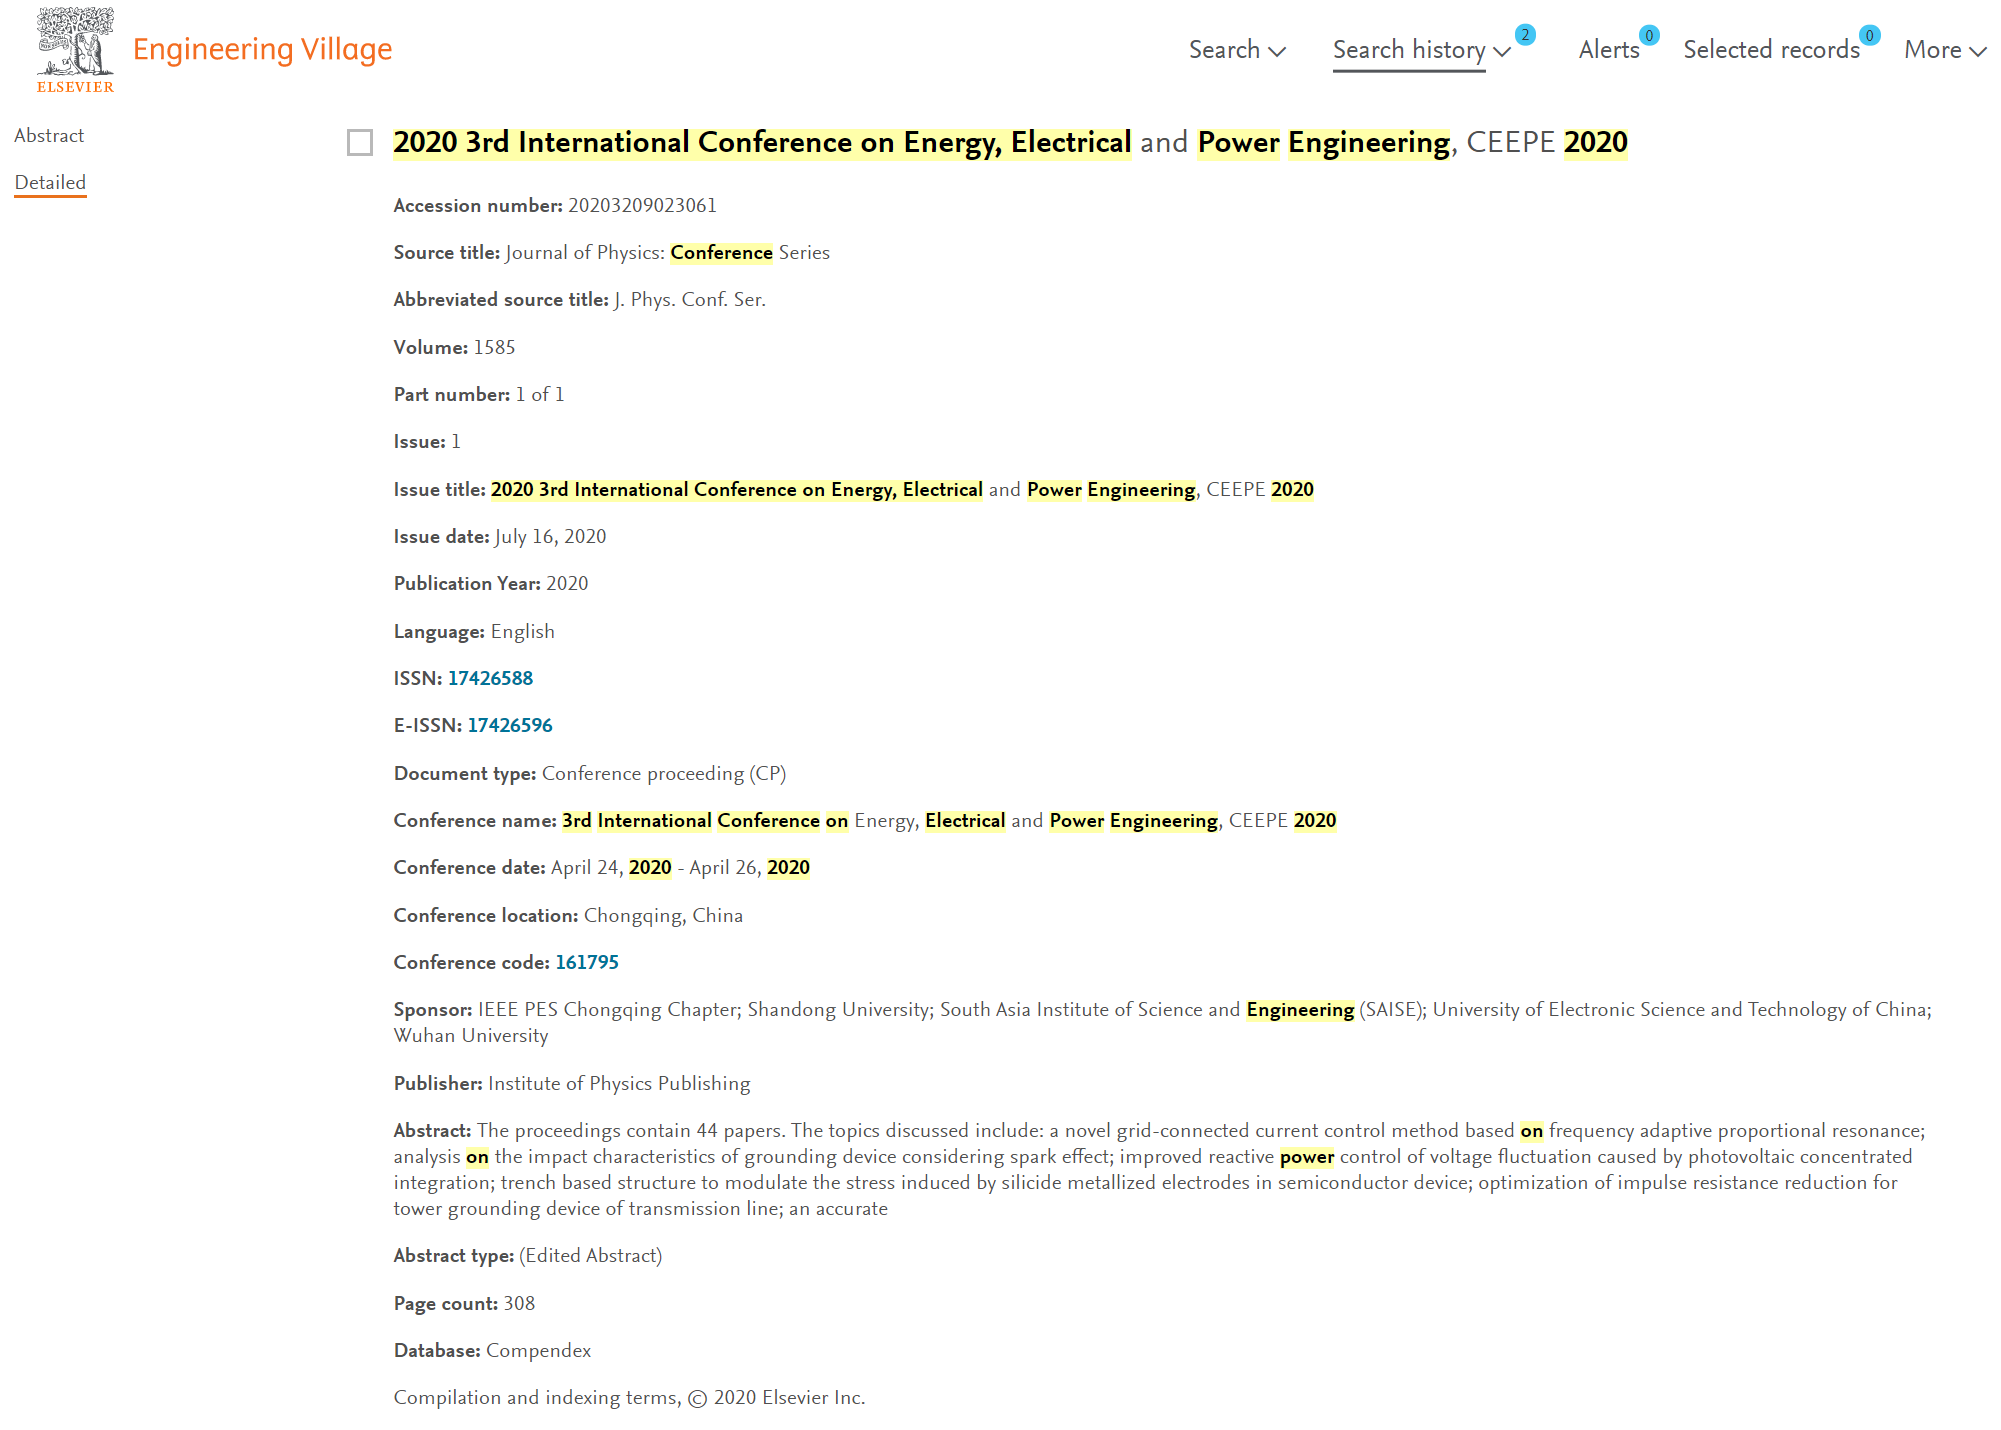Click the Document type Conference proceeding text
Screen dimensions: 2001x1430
click(664, 774)
